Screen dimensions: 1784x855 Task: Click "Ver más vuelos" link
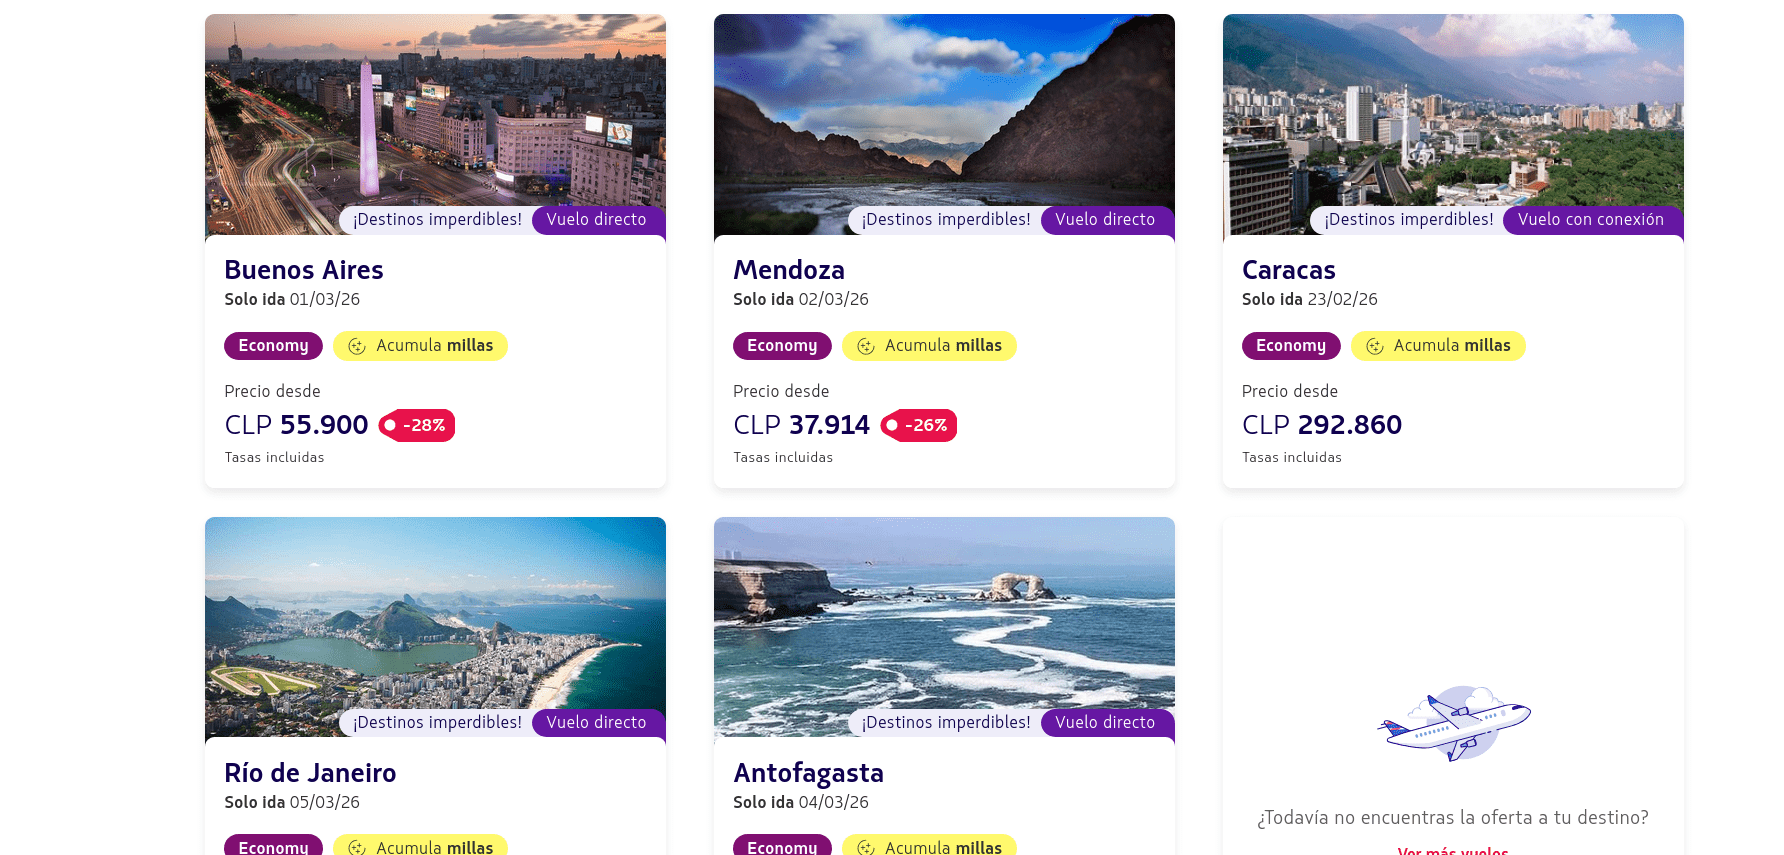1453,850
